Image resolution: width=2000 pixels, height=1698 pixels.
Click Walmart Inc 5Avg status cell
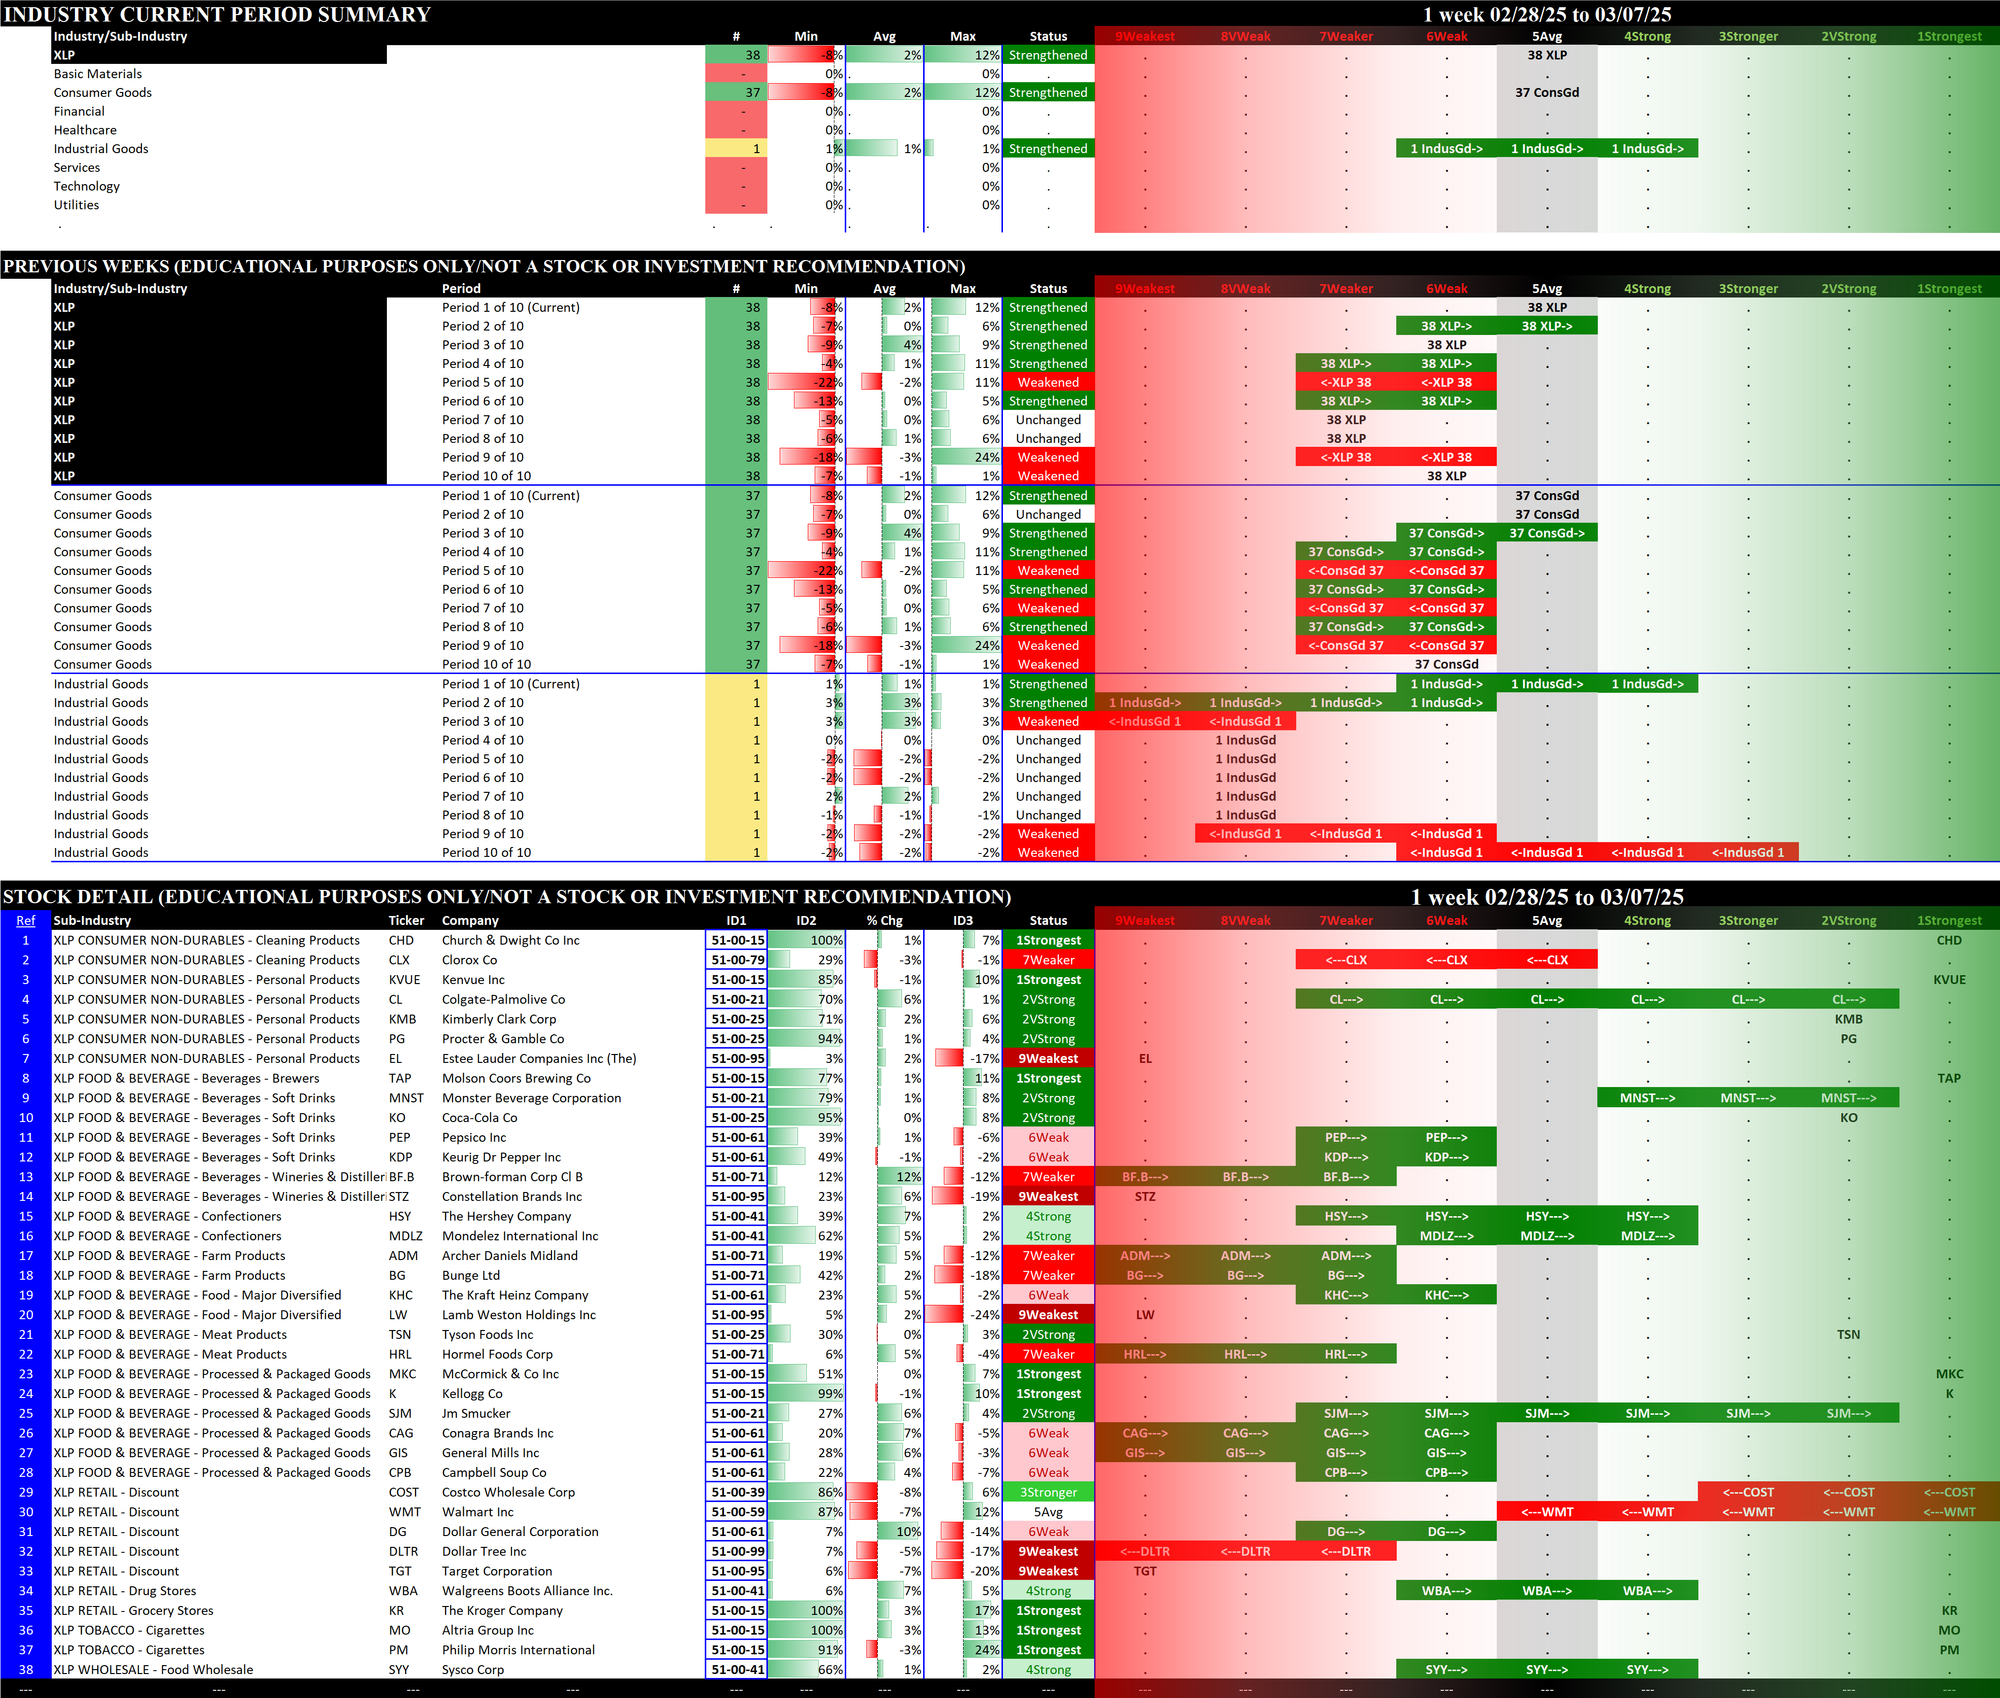(1047, 1512)
